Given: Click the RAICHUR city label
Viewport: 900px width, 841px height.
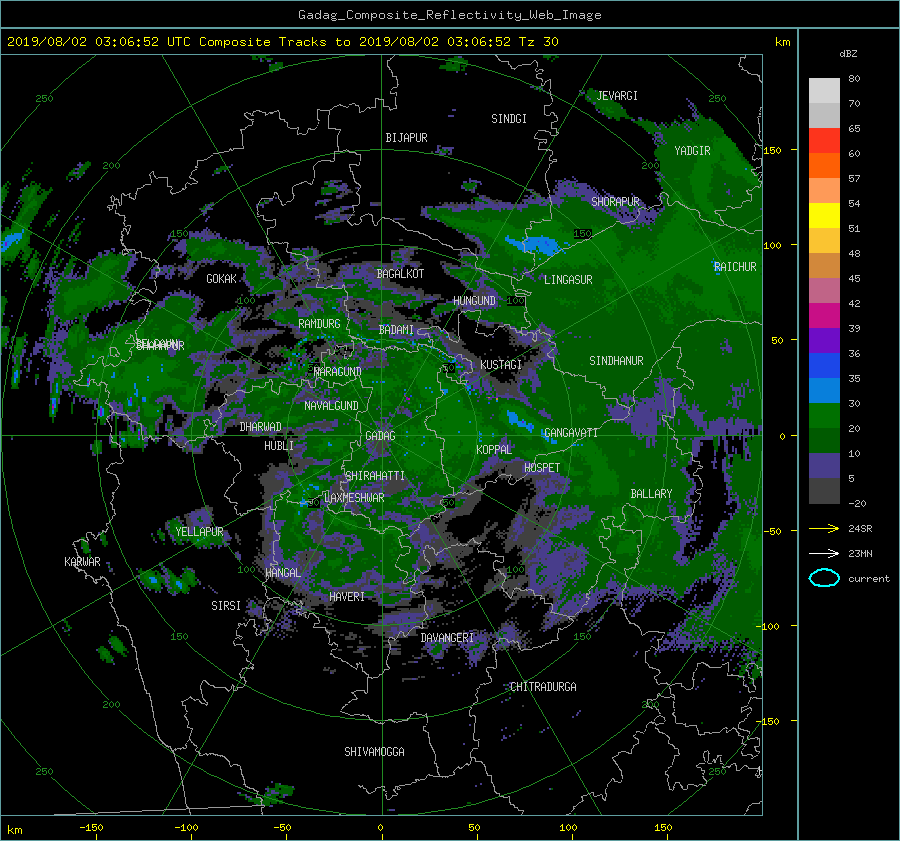Looking at the screenshot, I should (x=735, y=267).
